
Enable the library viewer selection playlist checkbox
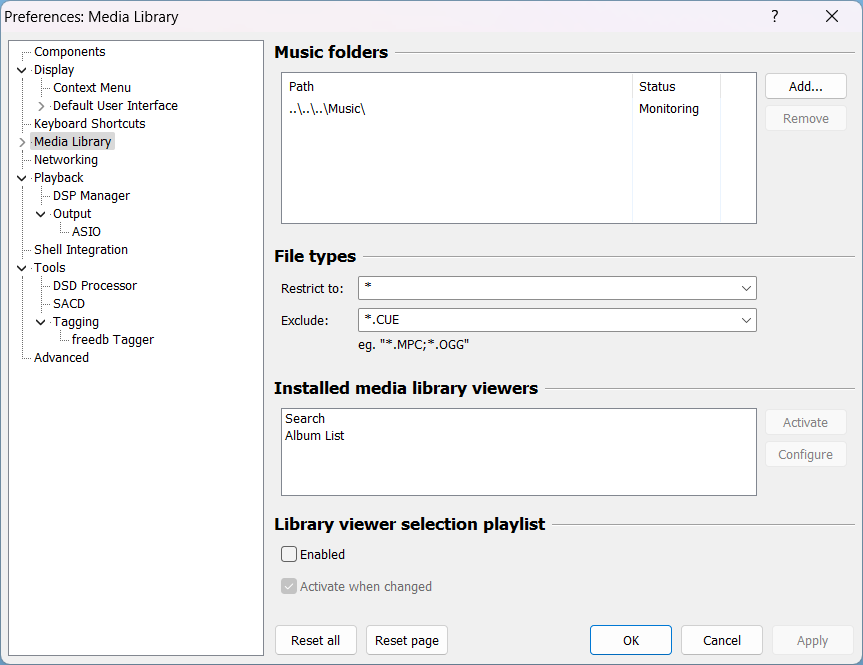click(x=289, y=554)
